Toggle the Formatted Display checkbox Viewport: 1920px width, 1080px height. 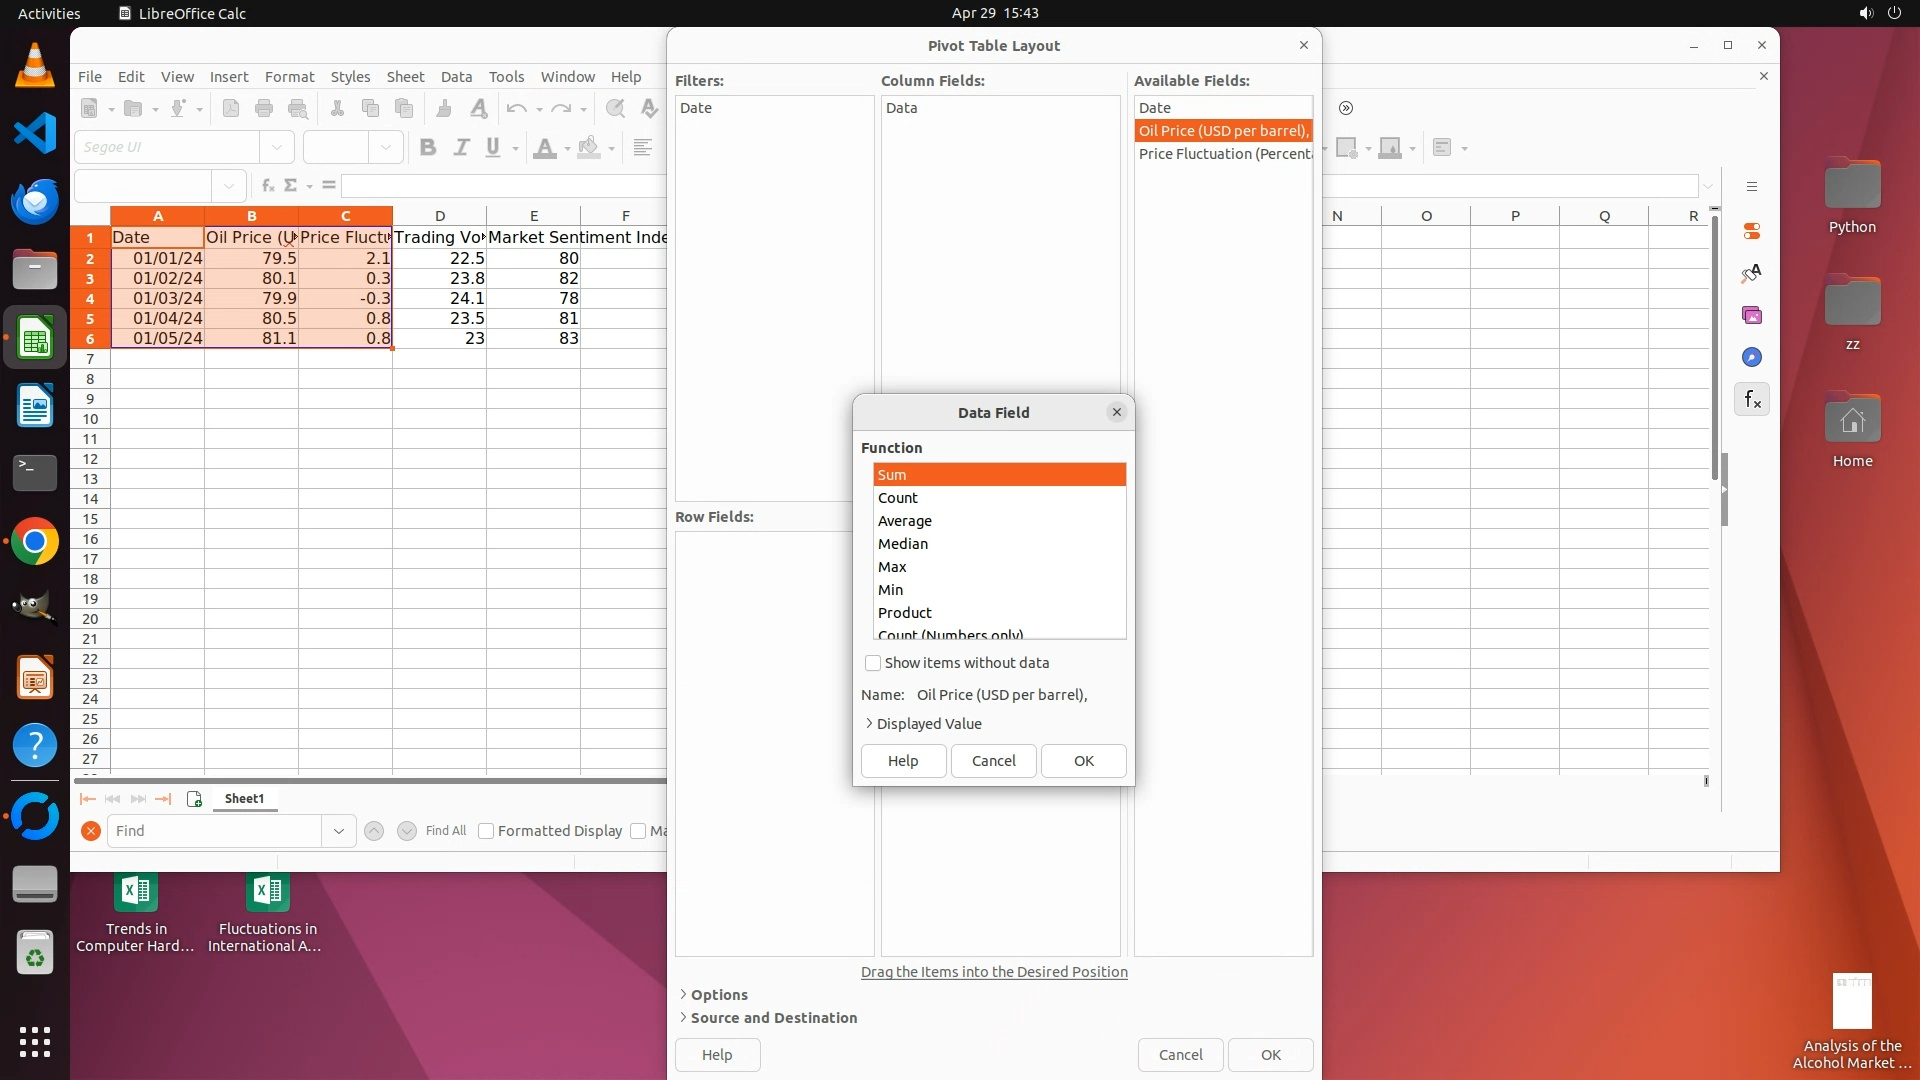(487, 831)
